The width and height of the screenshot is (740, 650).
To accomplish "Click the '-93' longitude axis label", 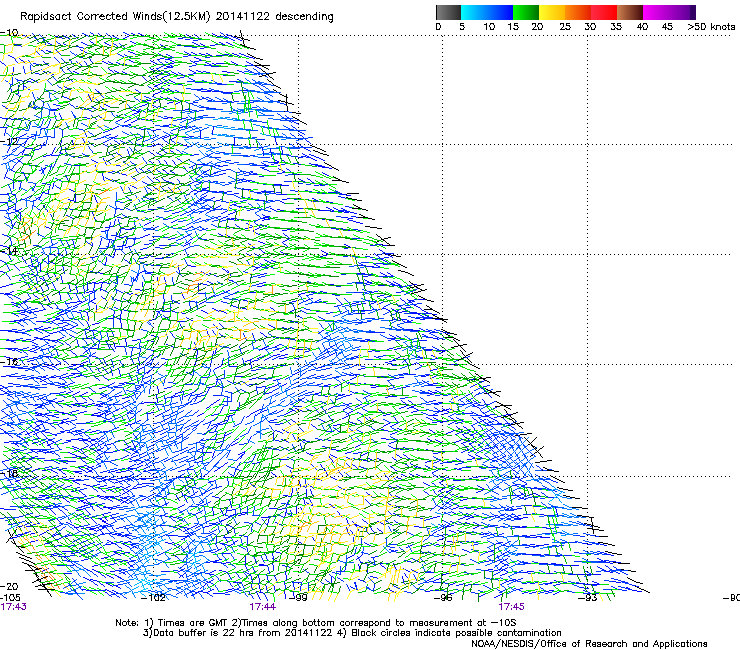I will point(588,597).
